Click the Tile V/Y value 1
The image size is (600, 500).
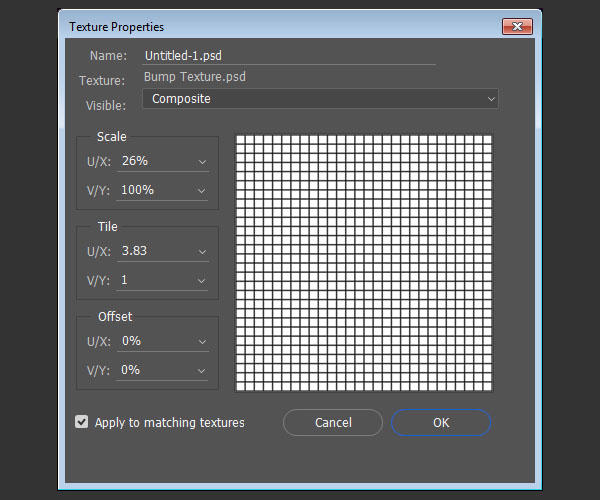(124, 280)
